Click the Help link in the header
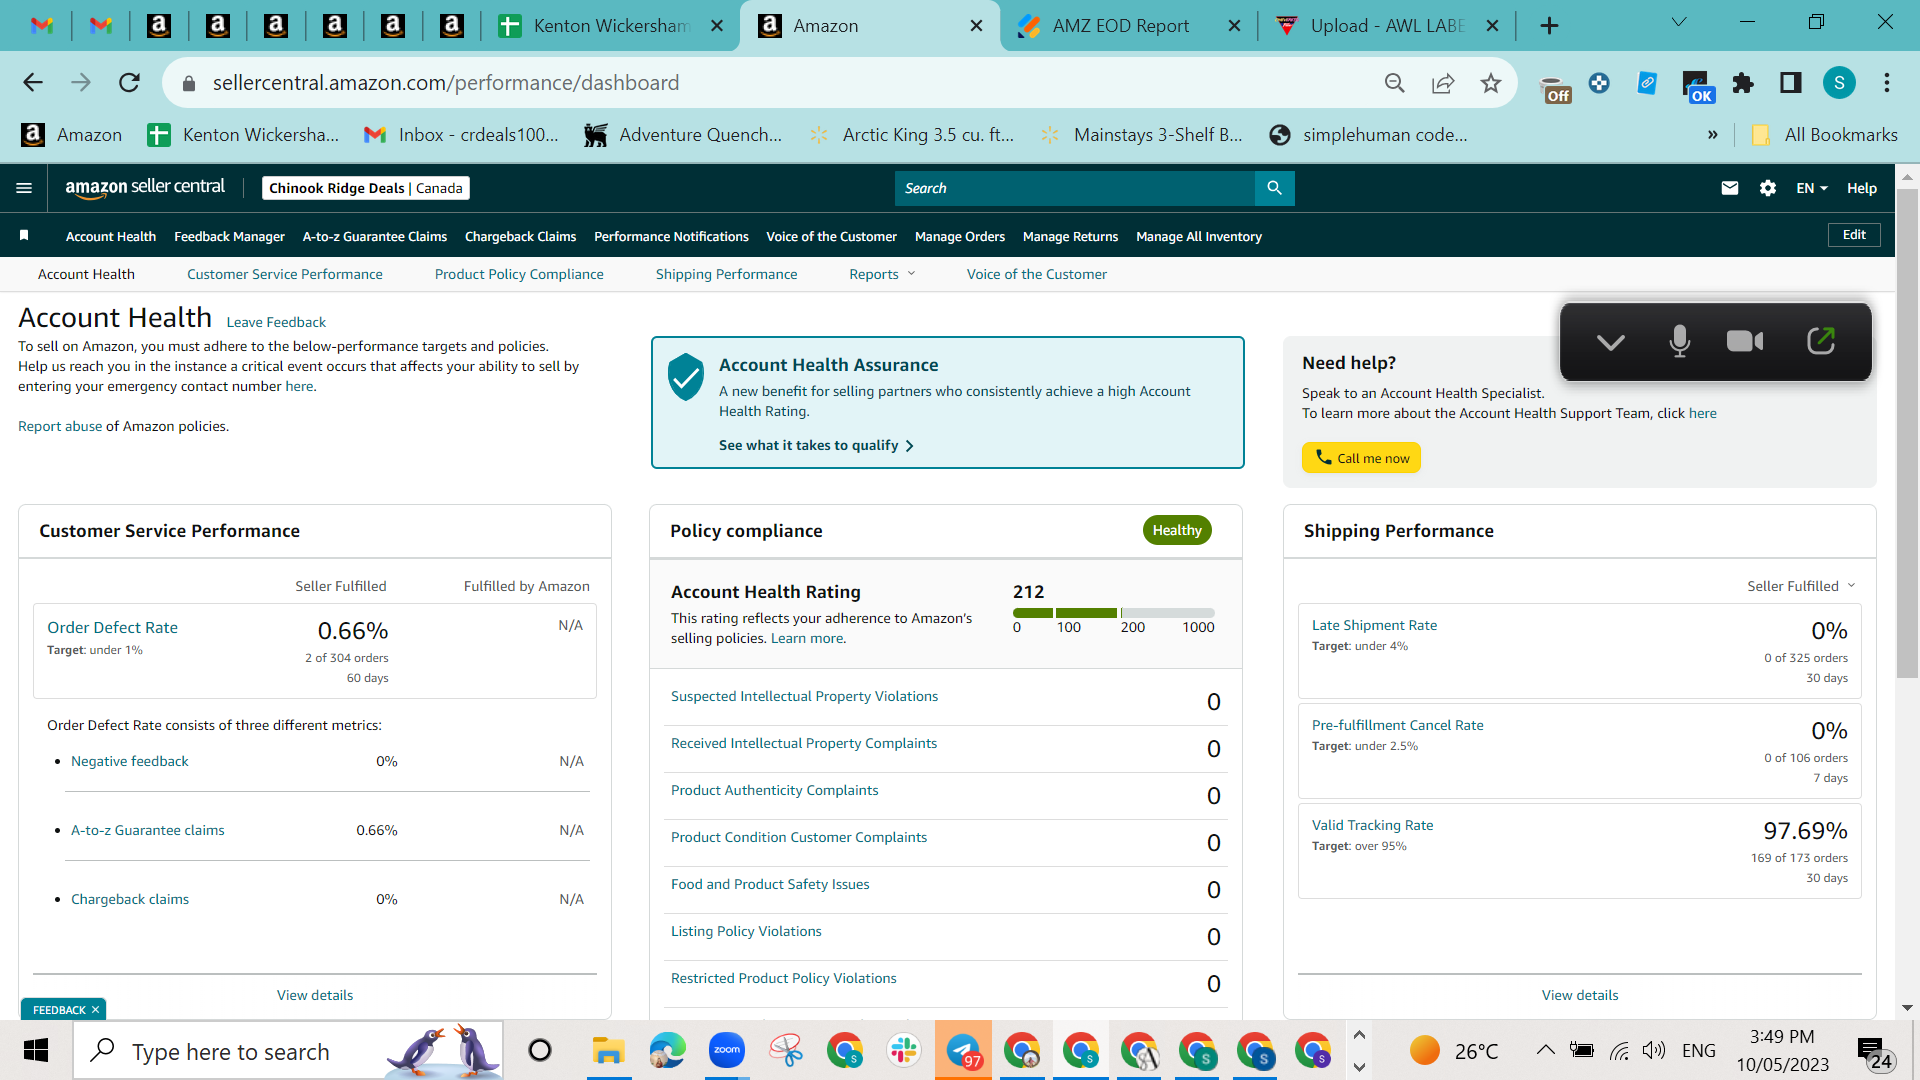This screenshot has height=1080, width=1920. click(1861, 188)
